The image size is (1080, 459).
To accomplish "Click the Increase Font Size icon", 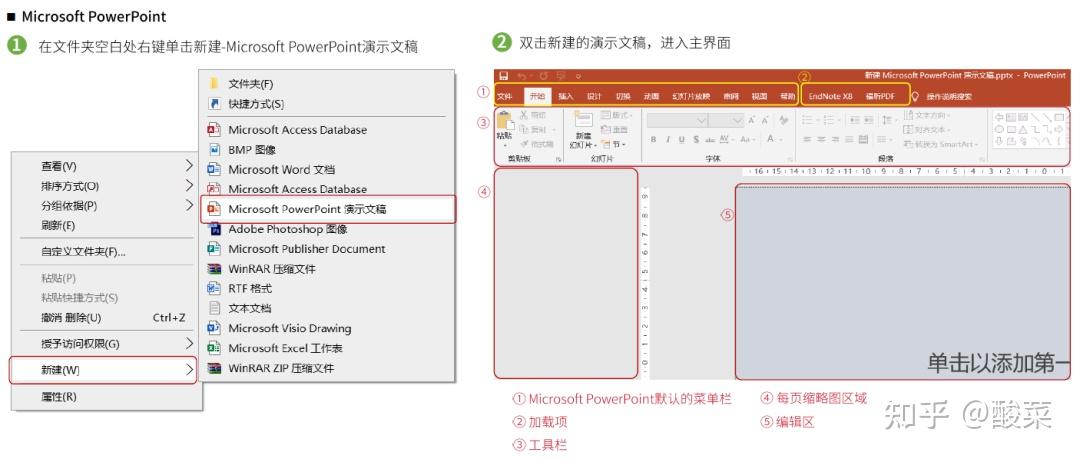I will pyautogui.click(x=751, y=121).
